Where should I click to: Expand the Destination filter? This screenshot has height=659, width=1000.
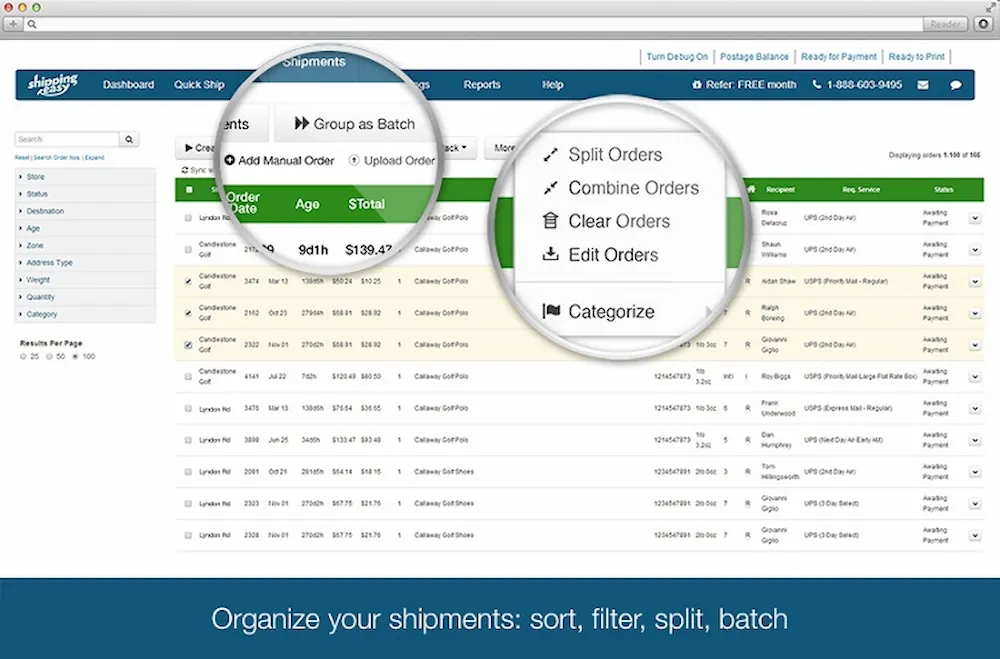(x=85, y=211)
